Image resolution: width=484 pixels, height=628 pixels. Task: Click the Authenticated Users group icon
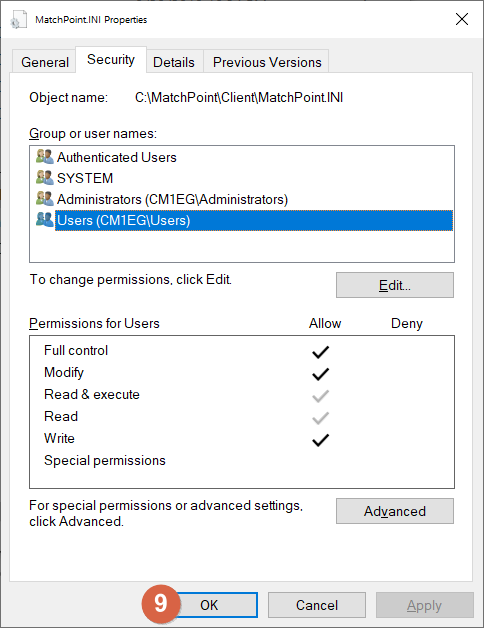(44, 157)
